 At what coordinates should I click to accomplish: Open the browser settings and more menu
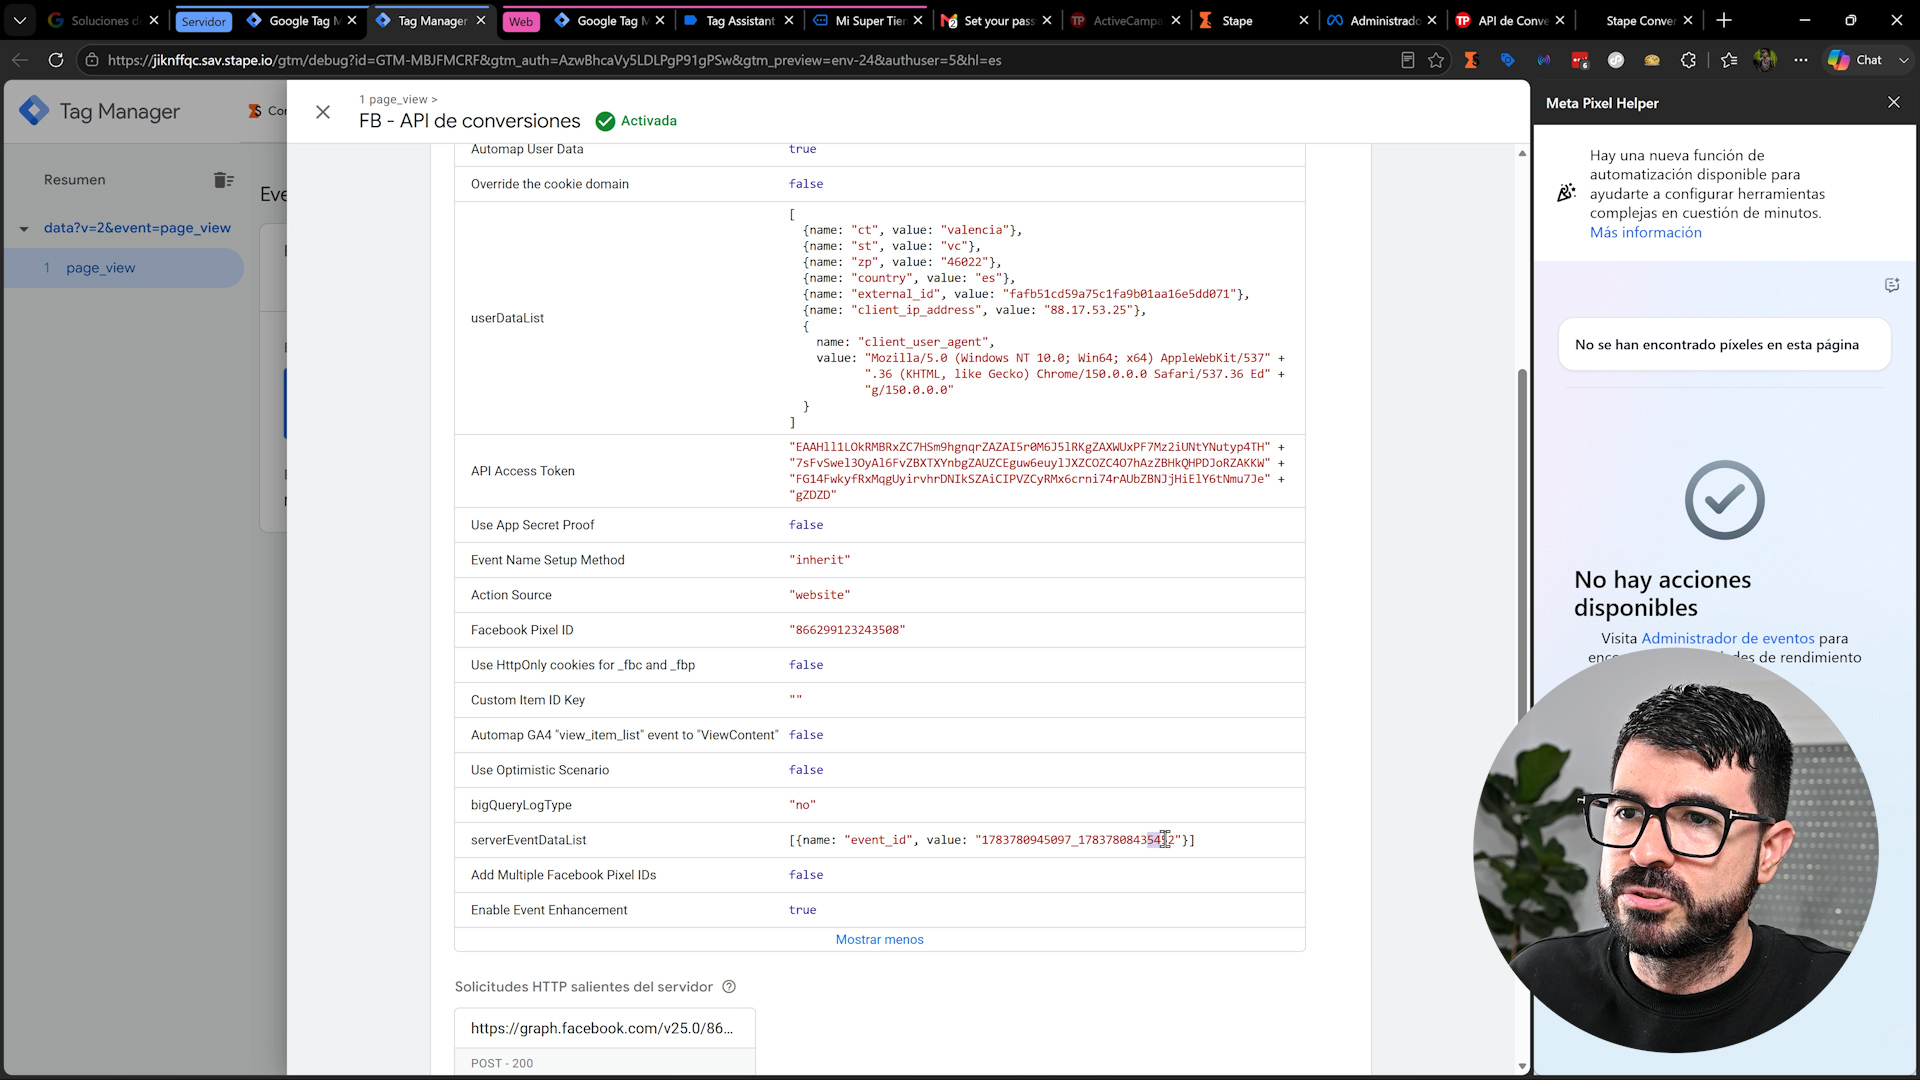[1801, 60]
